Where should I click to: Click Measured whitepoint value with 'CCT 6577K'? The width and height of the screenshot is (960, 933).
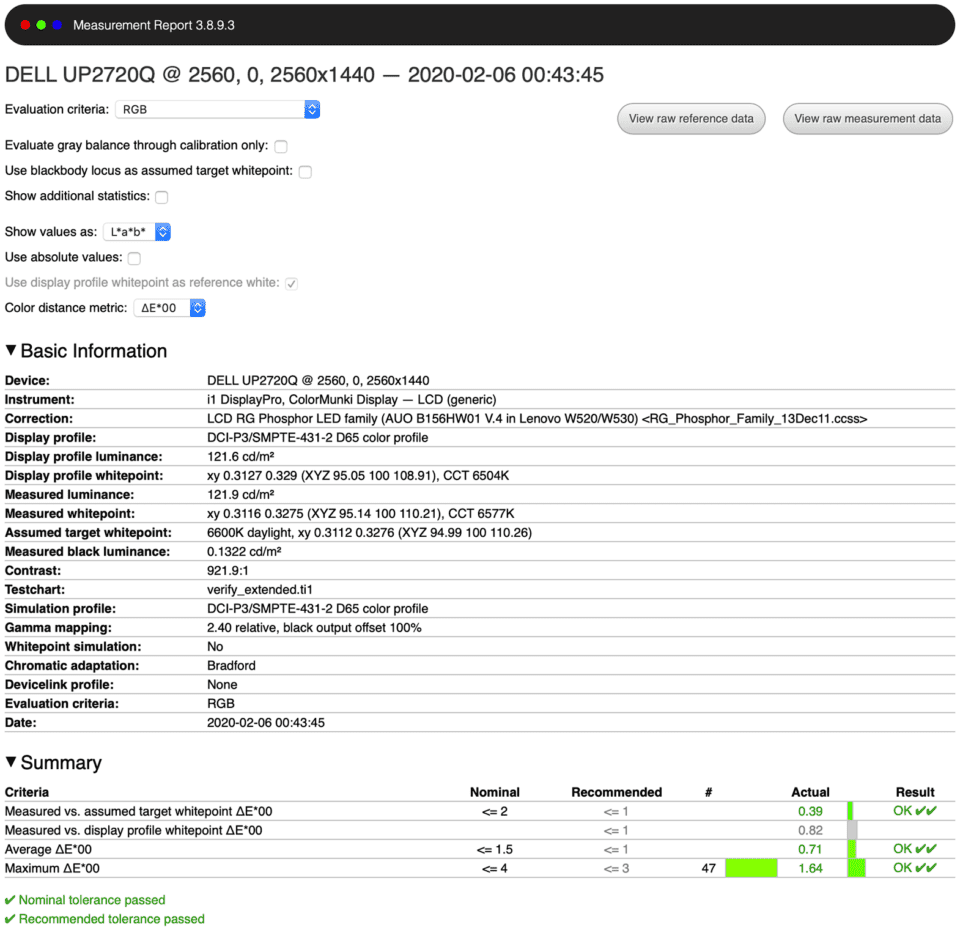[x=361, y=514]
